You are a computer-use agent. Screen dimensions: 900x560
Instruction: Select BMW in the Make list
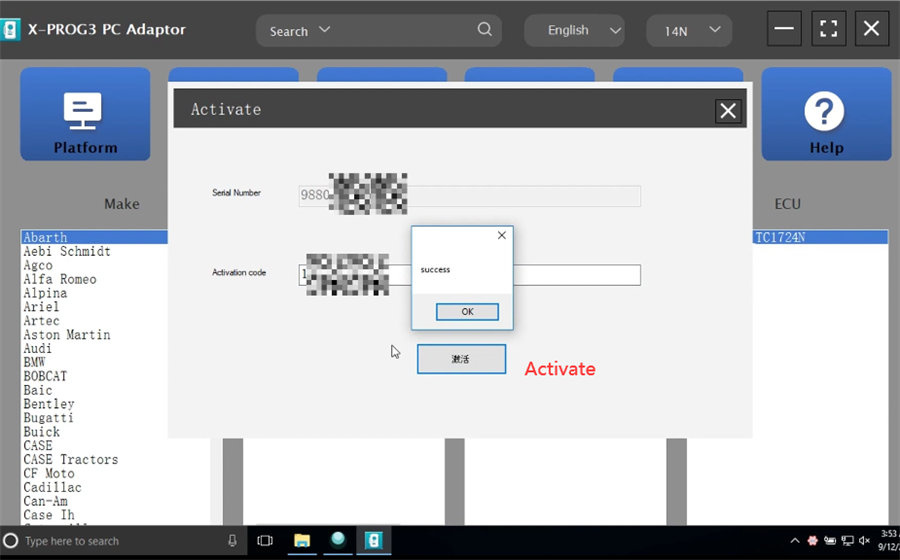point(34,362)
